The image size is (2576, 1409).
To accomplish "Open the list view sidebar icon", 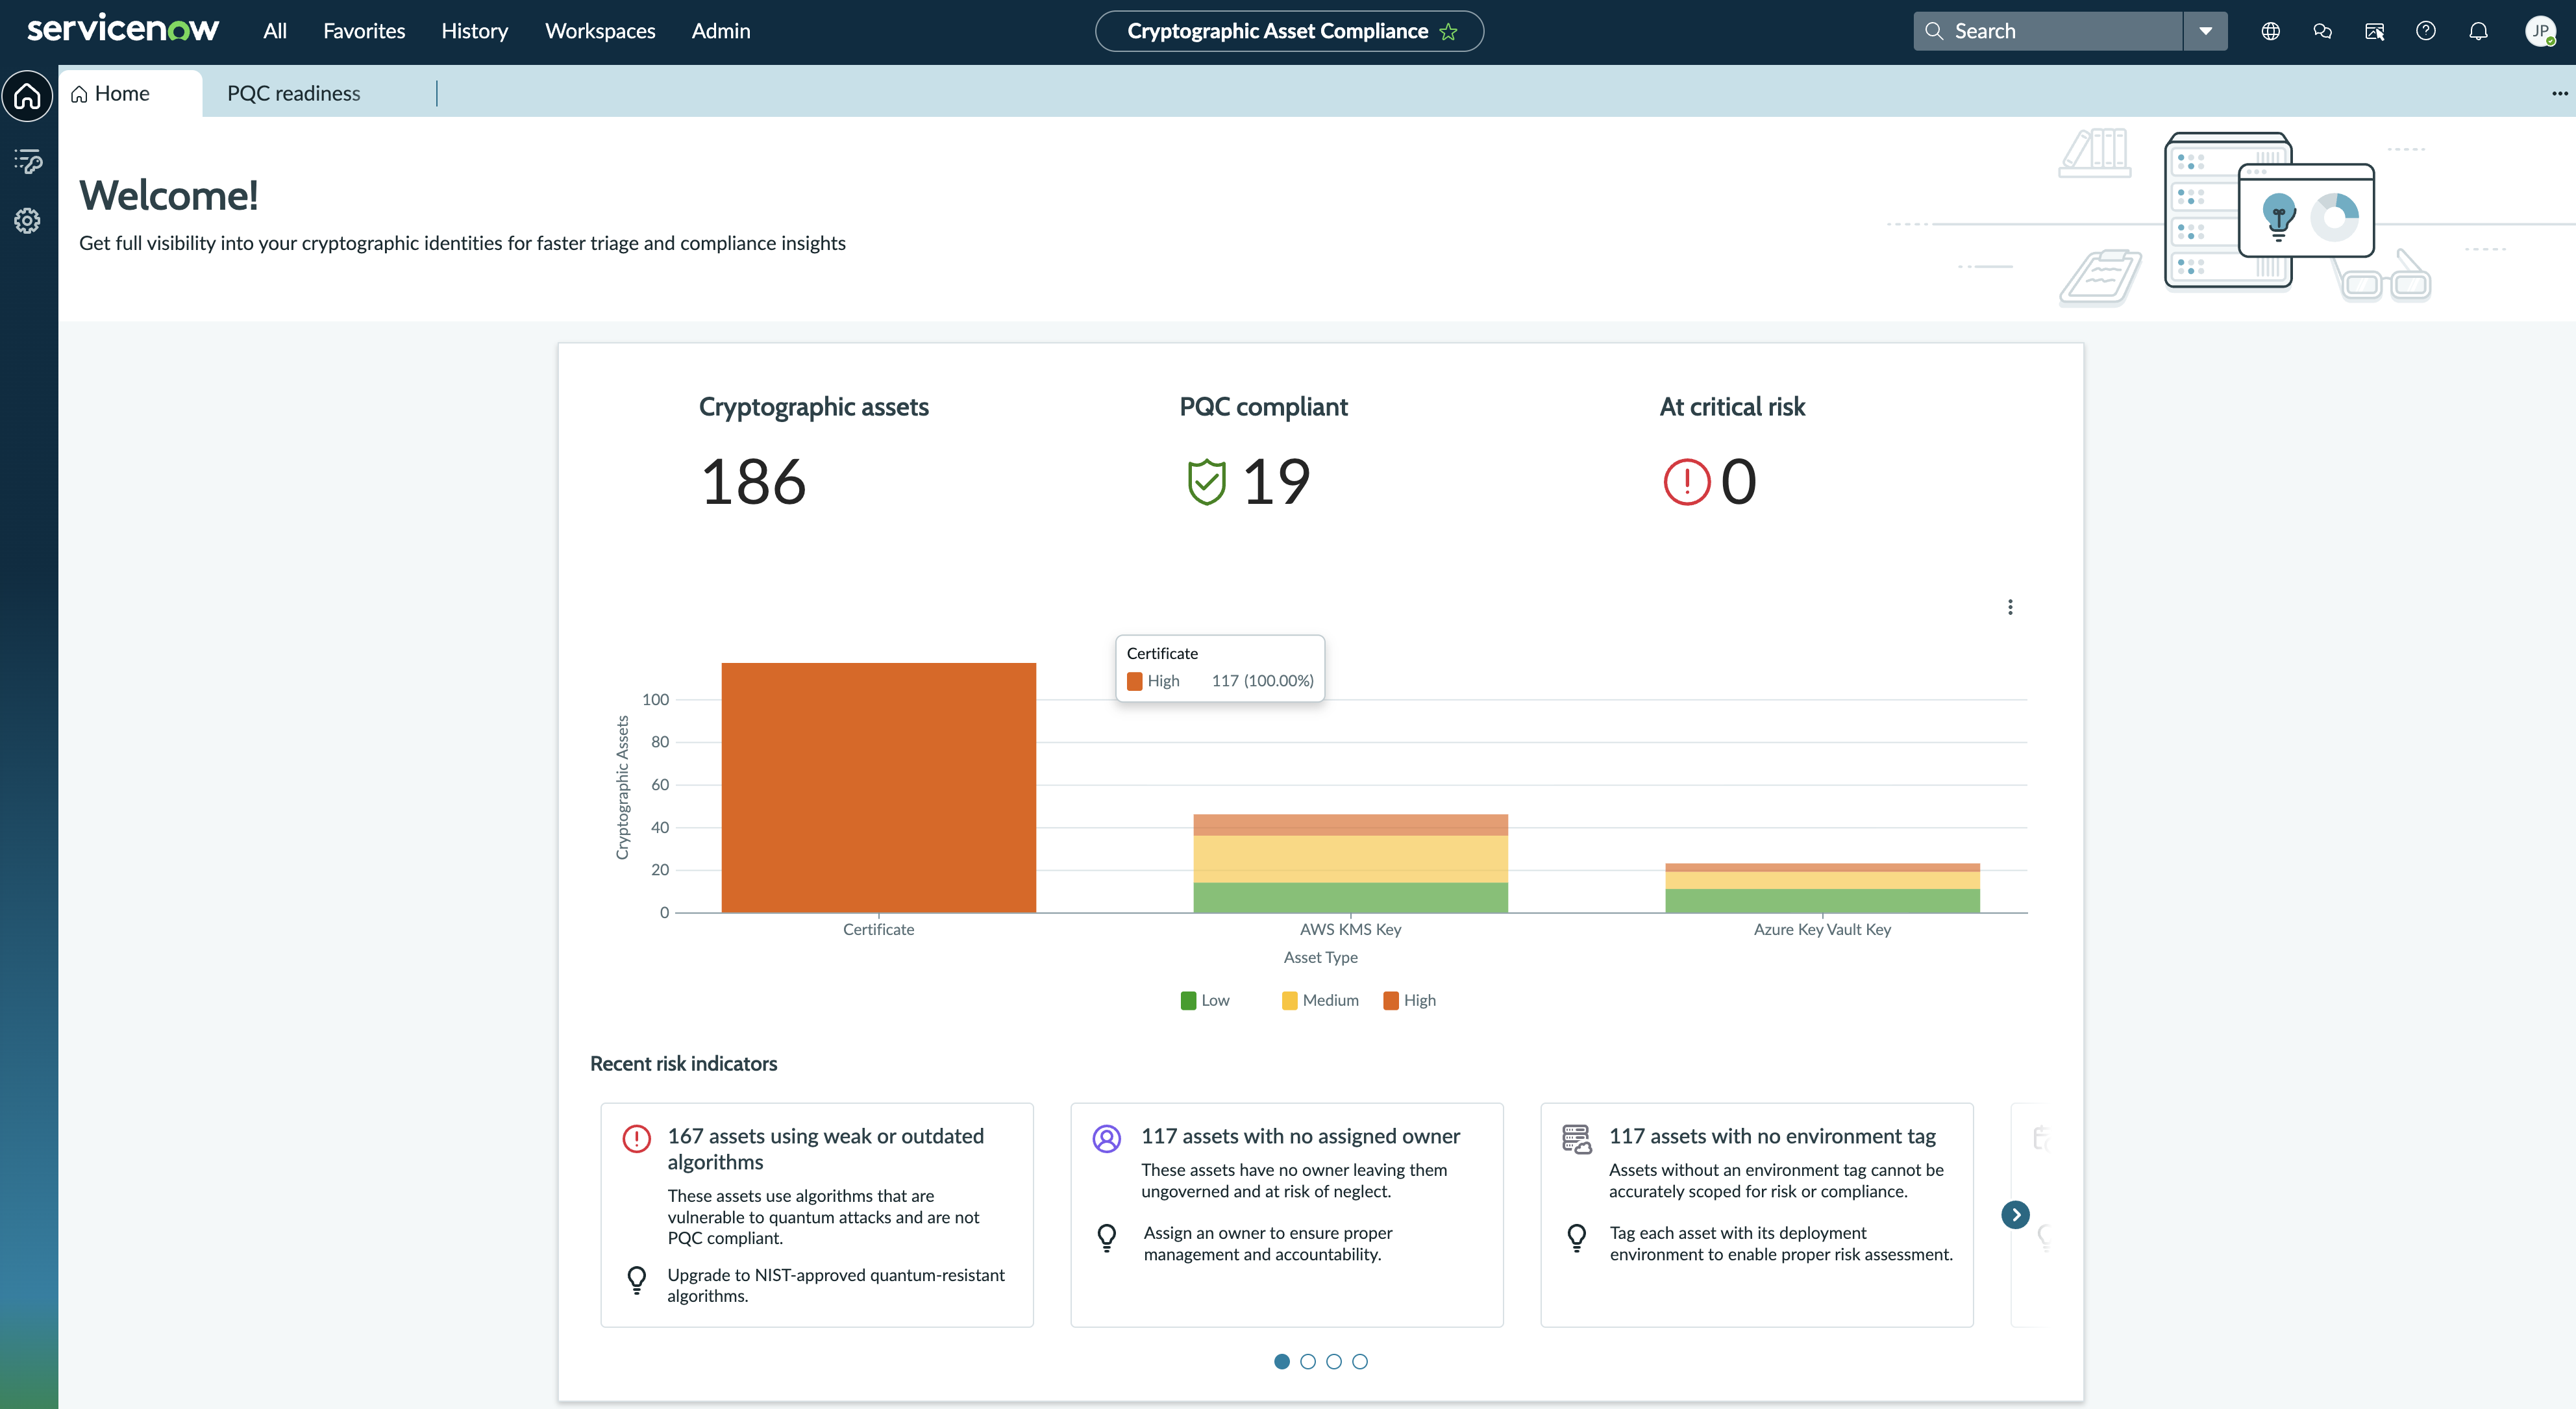I will point(28,160).
